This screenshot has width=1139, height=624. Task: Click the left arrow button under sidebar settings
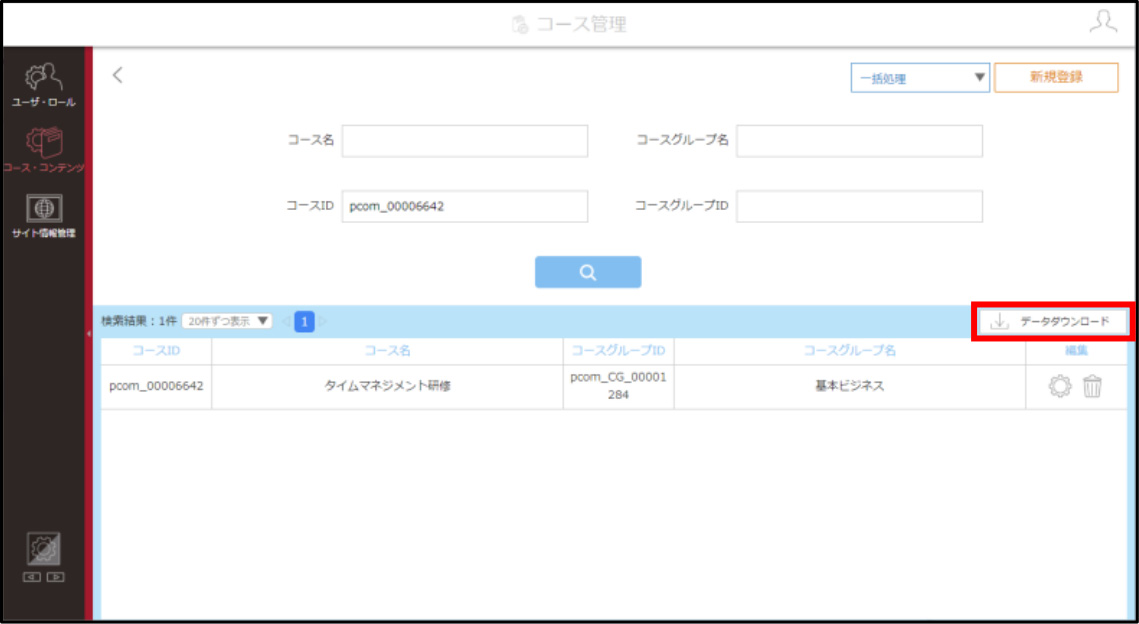pyautogui.click(x=32, y=578)
